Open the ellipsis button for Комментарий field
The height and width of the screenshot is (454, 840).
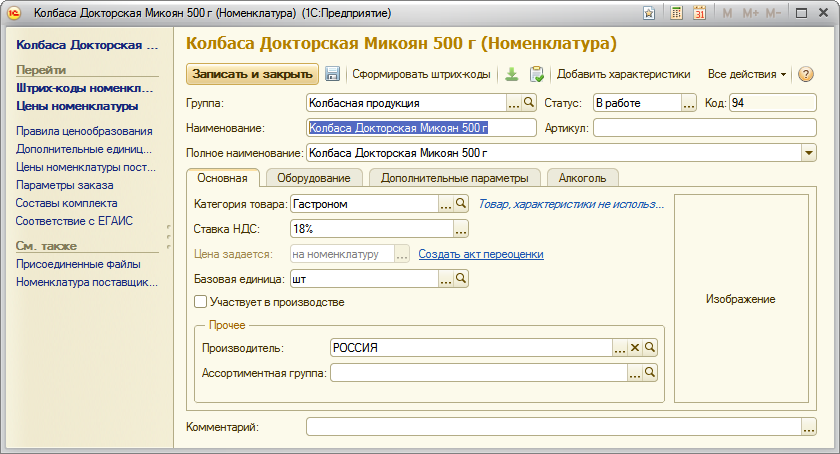(x=809, y=427)
